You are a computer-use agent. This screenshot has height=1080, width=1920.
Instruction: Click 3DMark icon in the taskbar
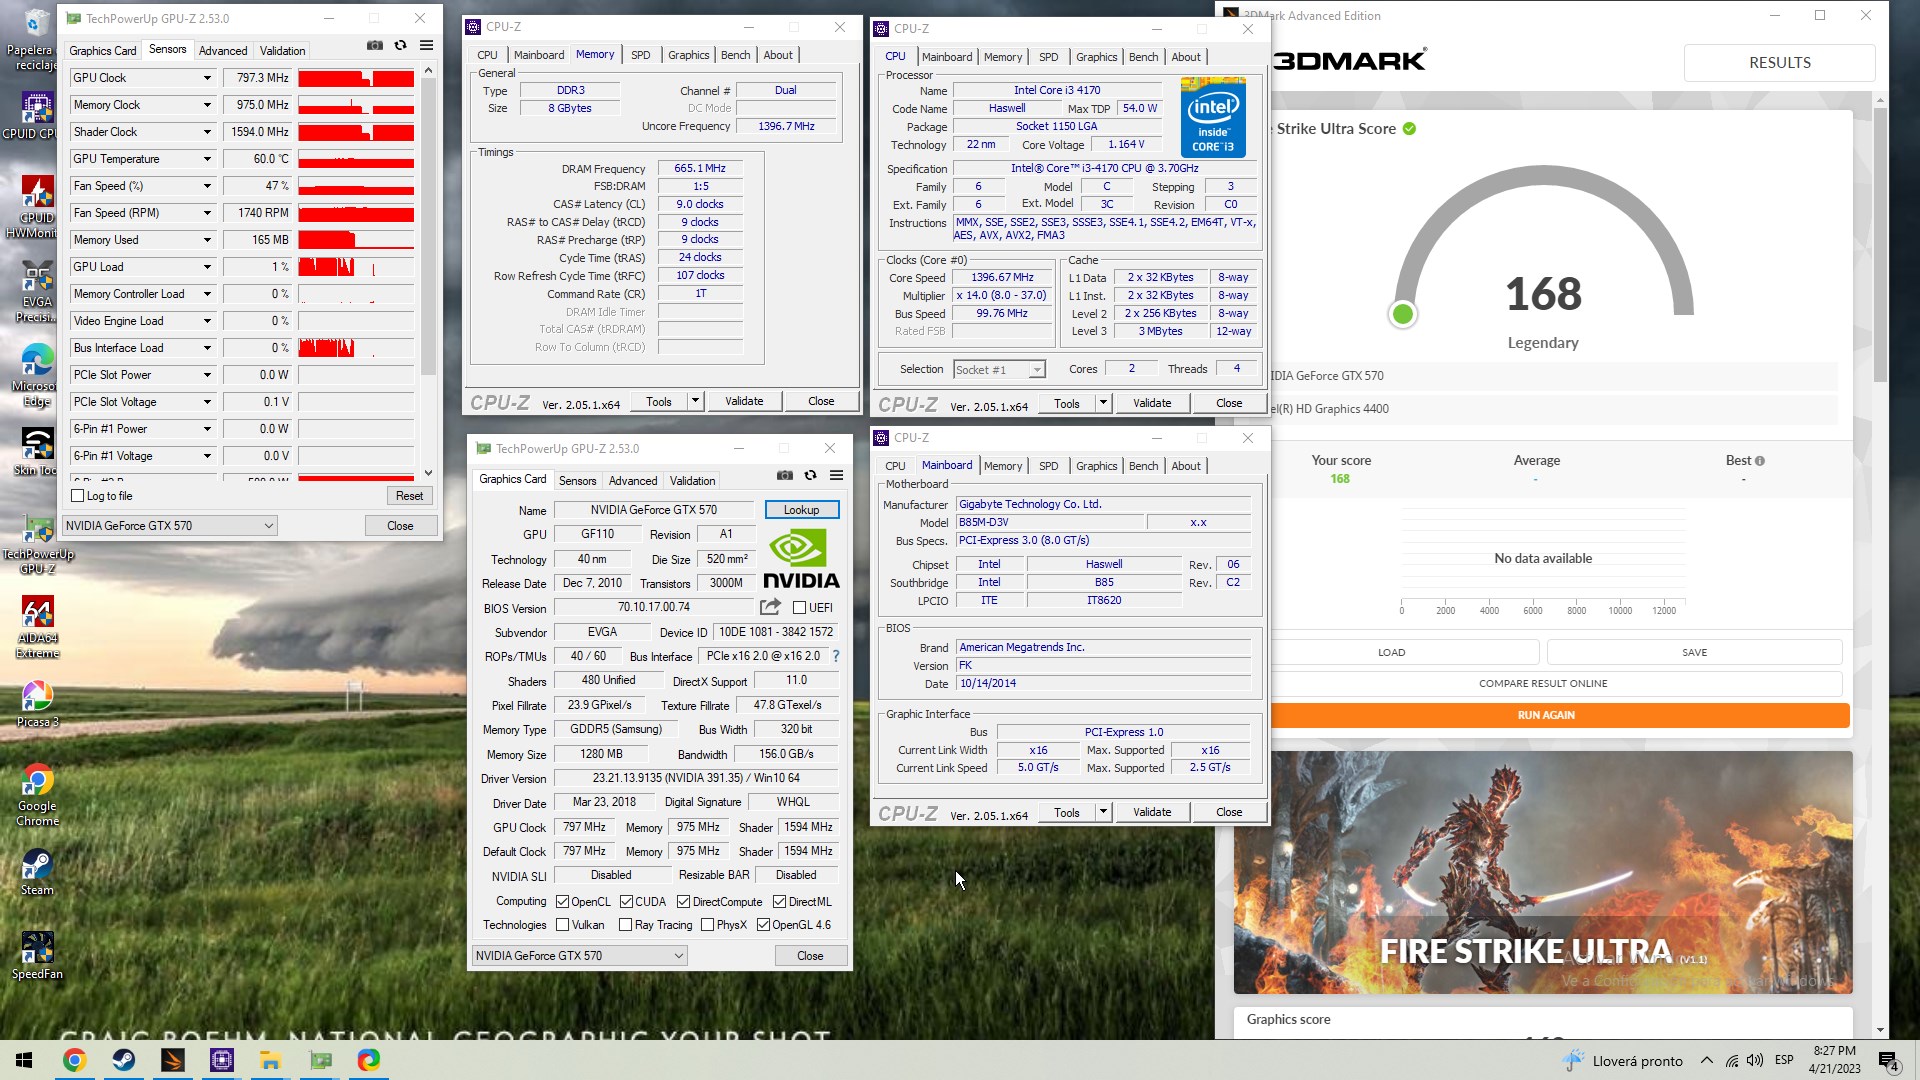[x=173, y=1060]
